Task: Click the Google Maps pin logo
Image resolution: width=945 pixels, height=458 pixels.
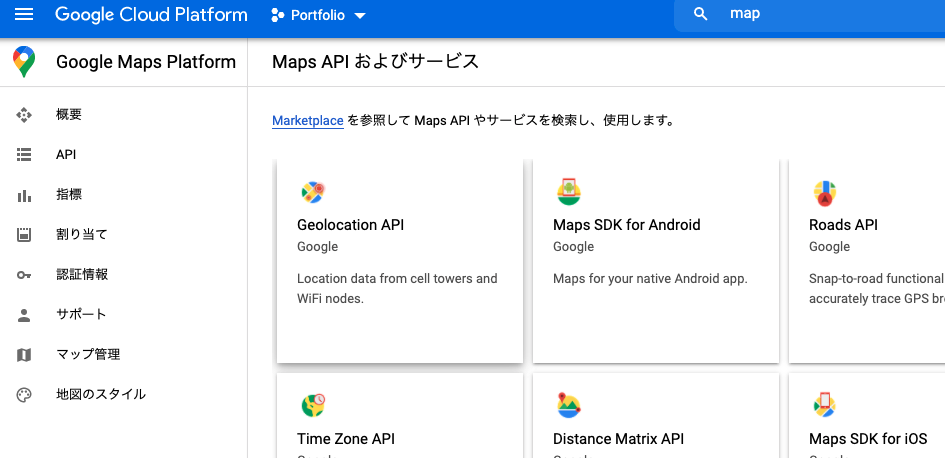Action: [24, 61]
